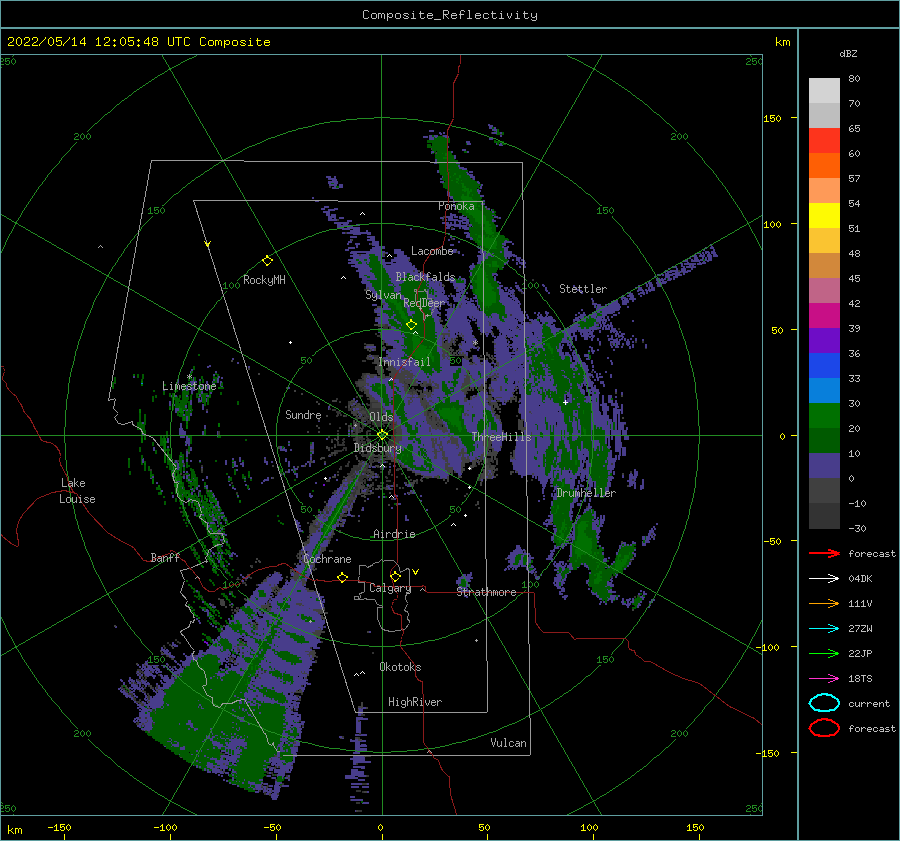
Task: Click the Limestone label
Action: [189, 386]
